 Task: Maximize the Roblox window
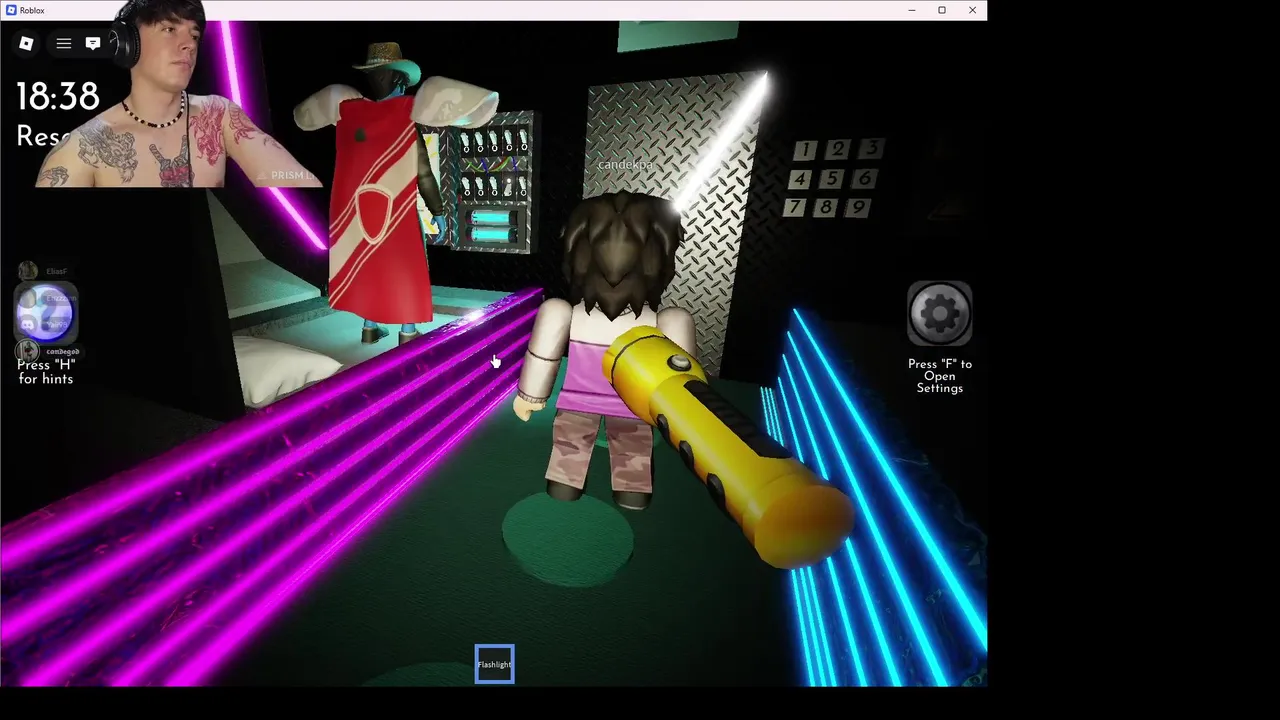click(942, 10)
